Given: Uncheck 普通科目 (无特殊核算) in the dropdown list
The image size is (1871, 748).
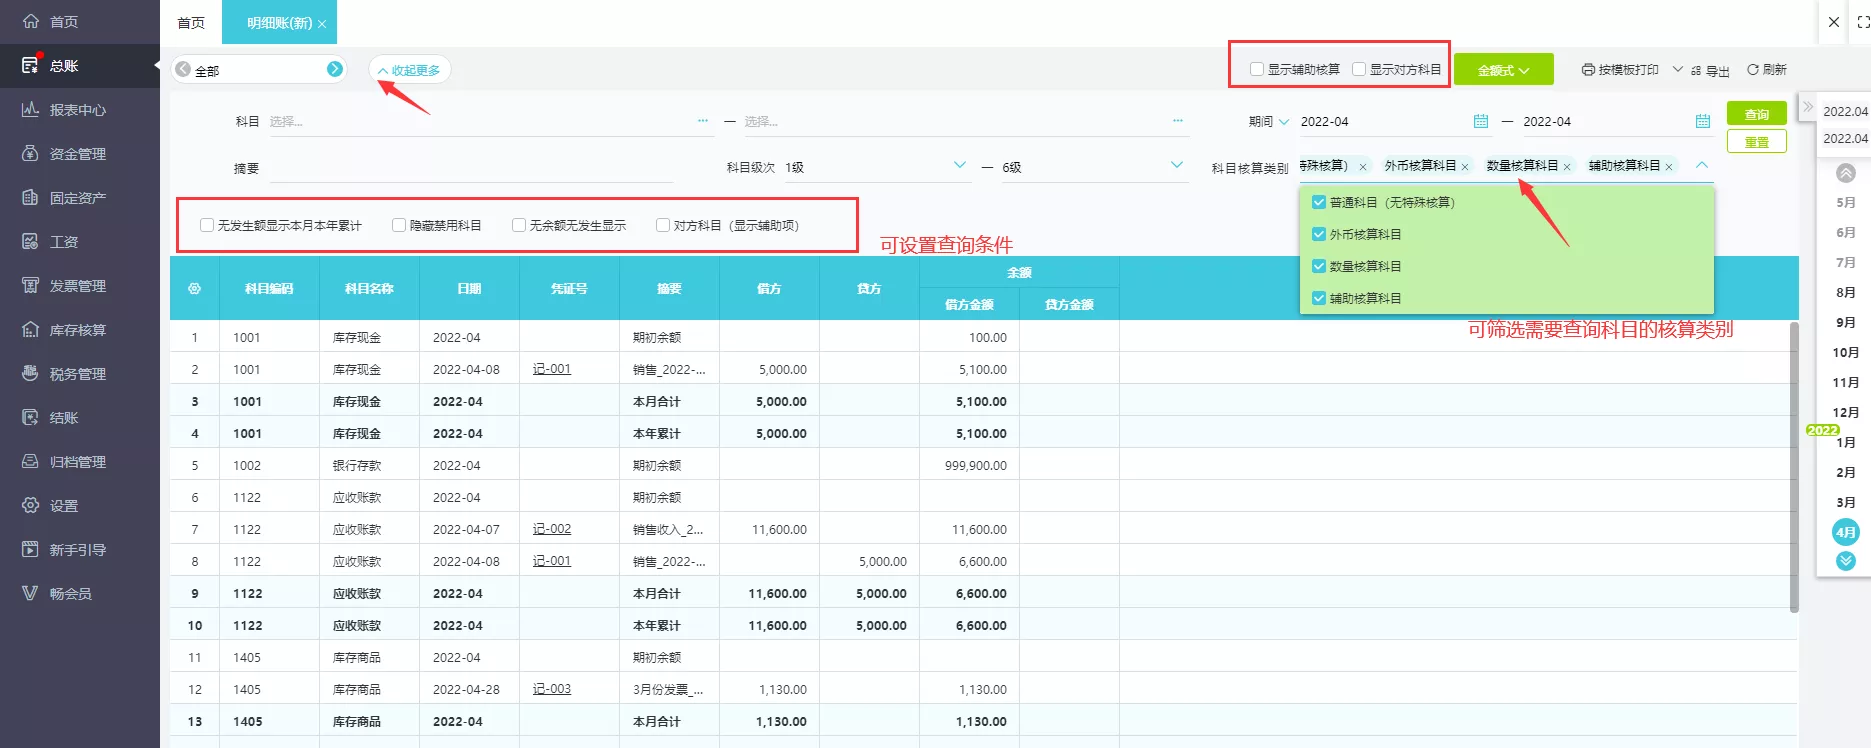Looking at the screenshot, I should 1319,202.
